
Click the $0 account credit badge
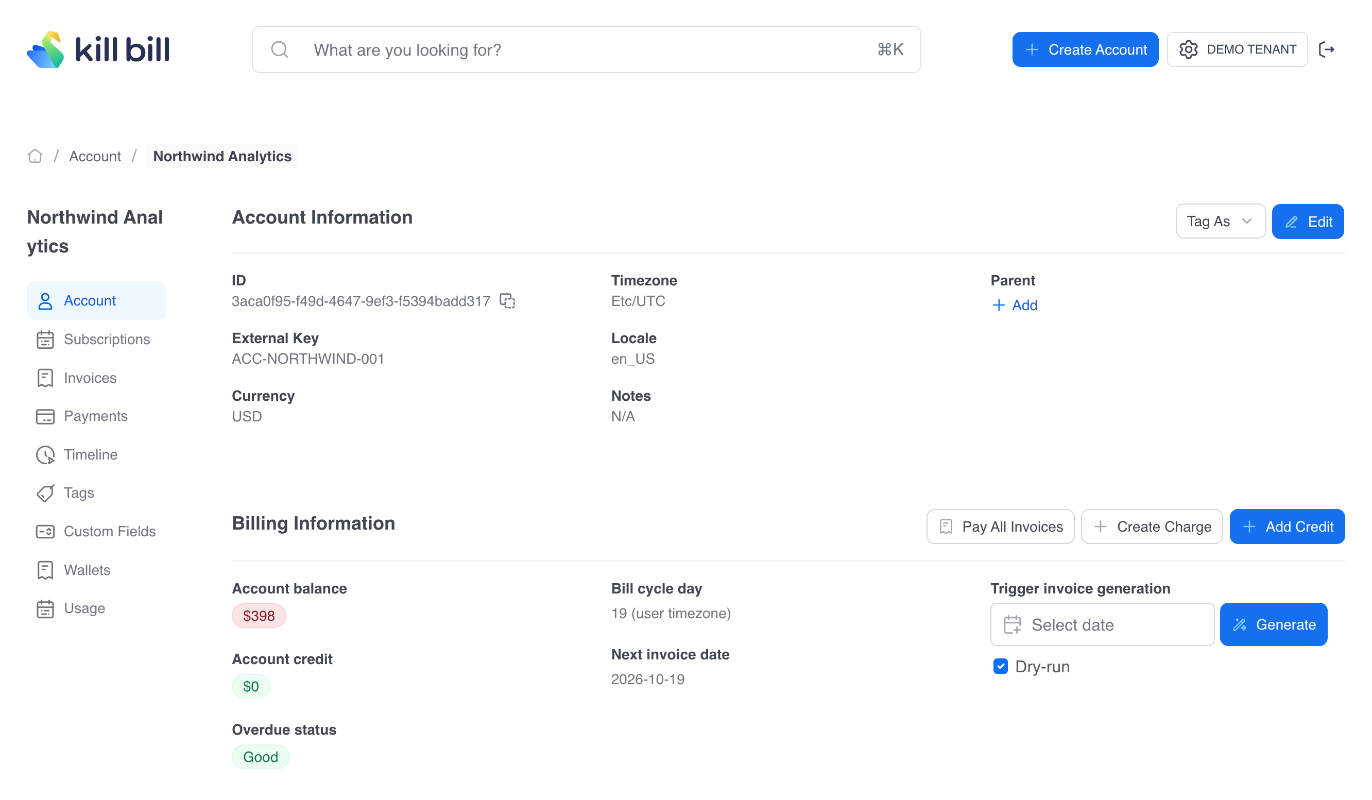(251, 686)
